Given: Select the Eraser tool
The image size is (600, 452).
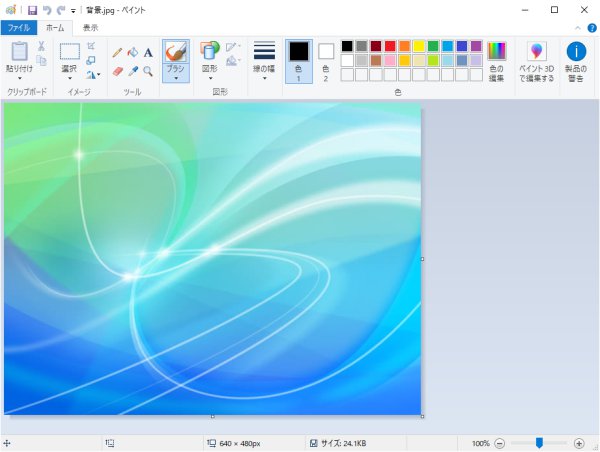Looking at the screenshot, I should [x=117, y=71].
